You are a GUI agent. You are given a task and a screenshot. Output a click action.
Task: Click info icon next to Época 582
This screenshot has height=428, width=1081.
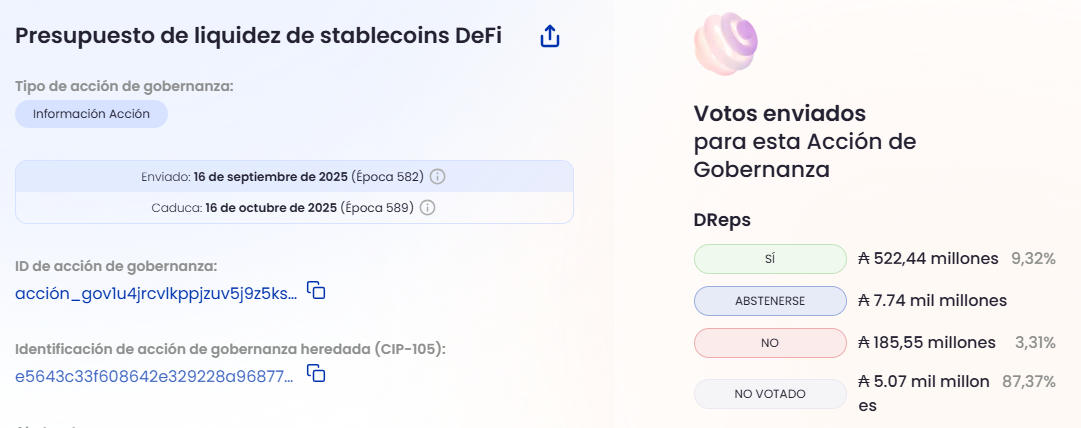[x=437, y=176]
